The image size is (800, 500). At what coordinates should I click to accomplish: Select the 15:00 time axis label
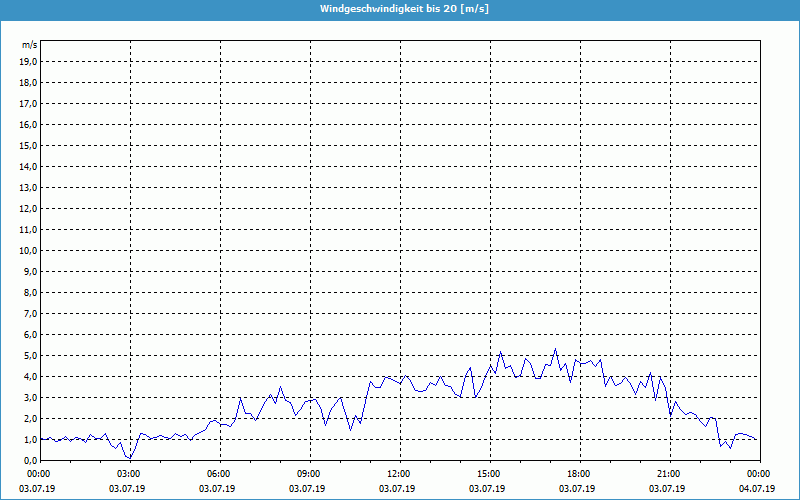click(x=488, y=474)
